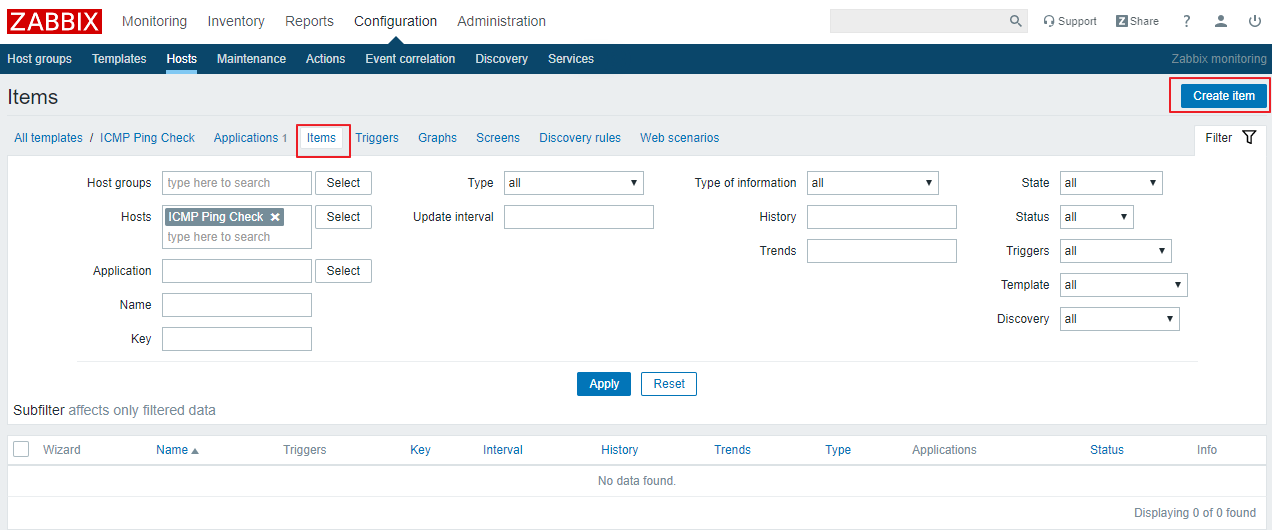Open the Share link in header
The image size is (1272, 530).
click(1137, 21)
